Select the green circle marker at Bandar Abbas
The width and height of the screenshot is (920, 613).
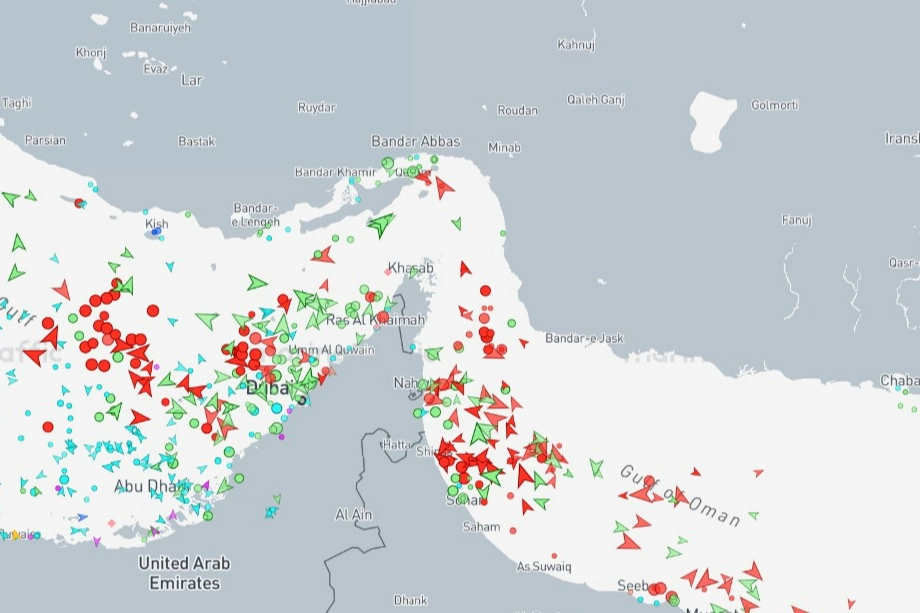click(x=388, y=162)
